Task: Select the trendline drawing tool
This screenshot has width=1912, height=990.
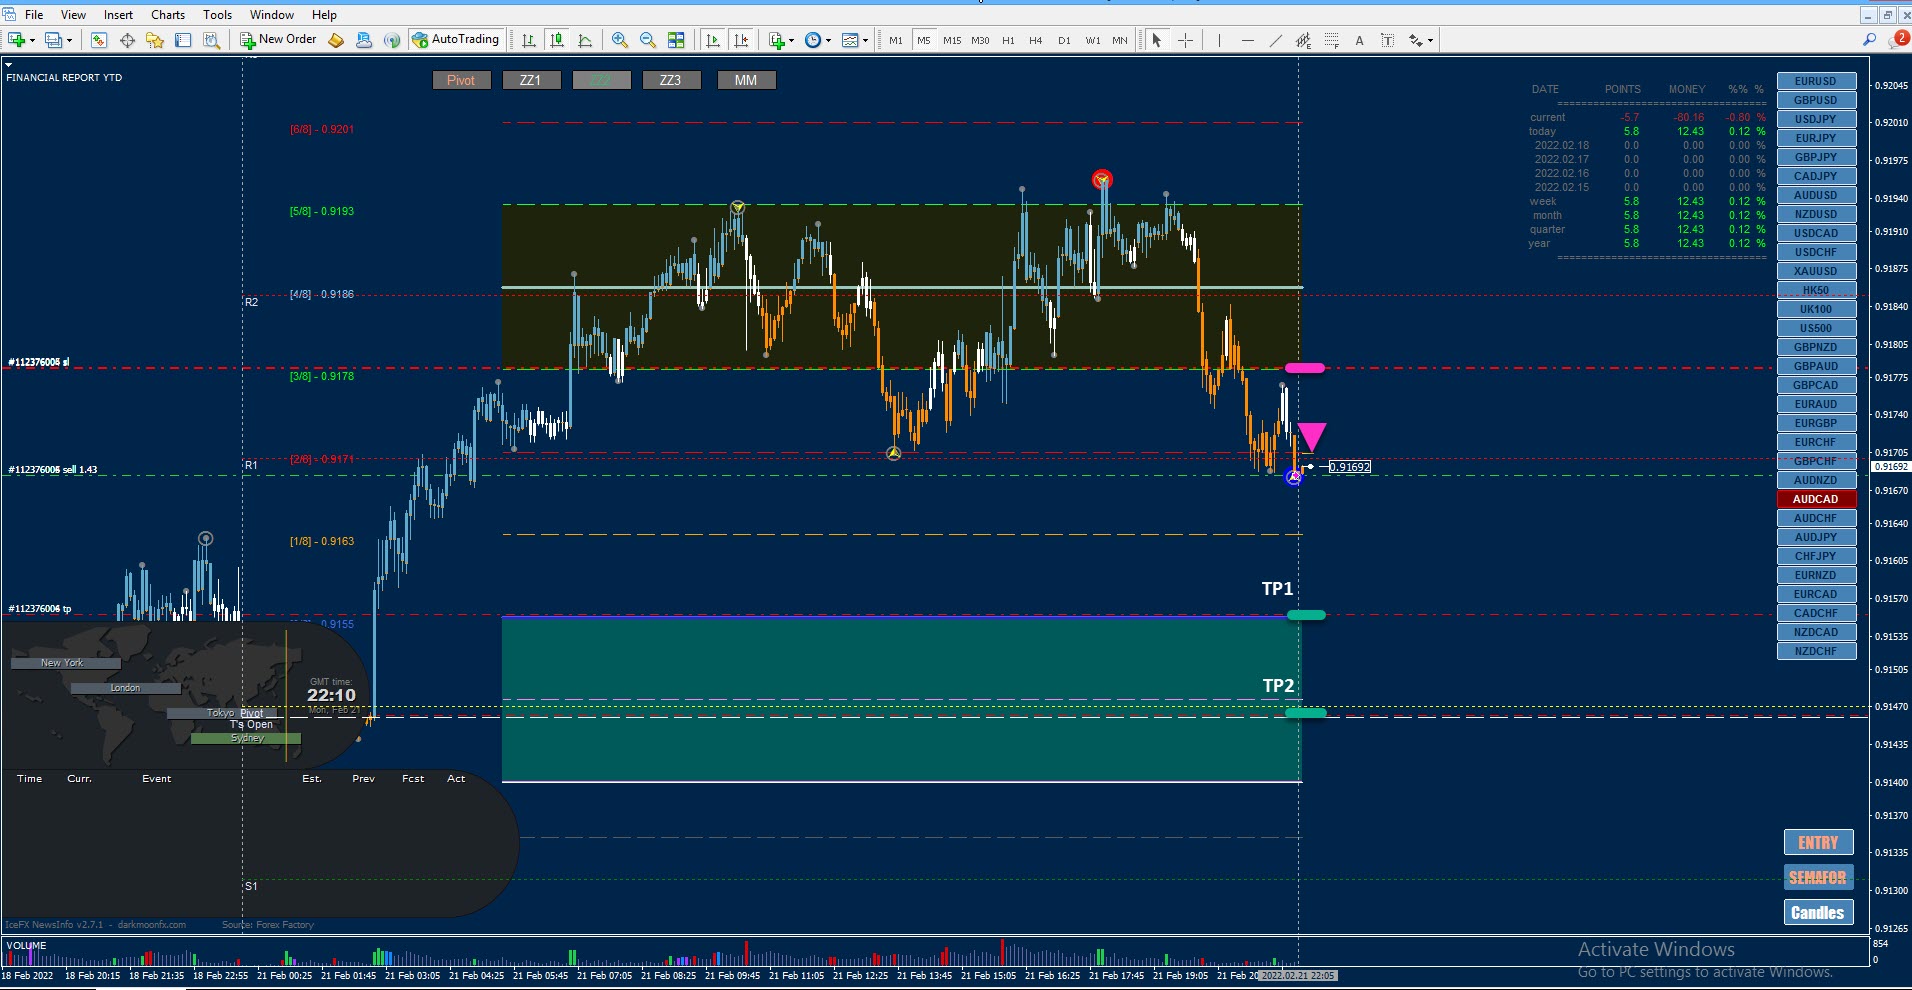Action: [x=1275, y=40]
